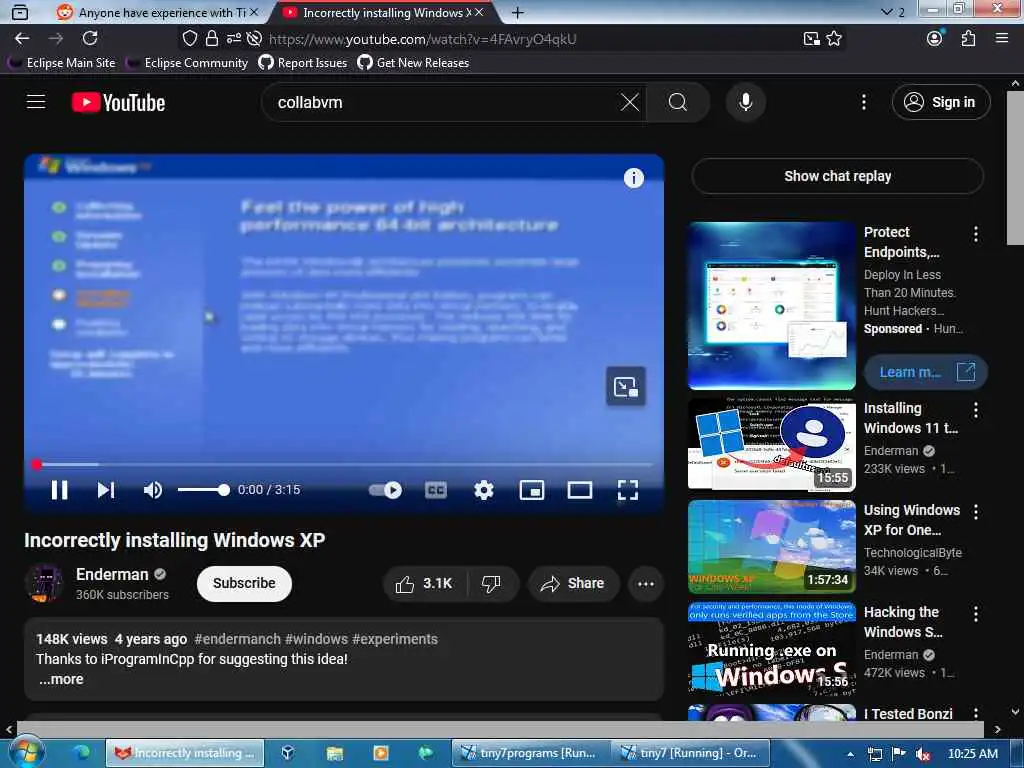The image size is (1024, 768).
Task: Open Eclipse Main Site bookmark
Action: click(x=62, y=63)
